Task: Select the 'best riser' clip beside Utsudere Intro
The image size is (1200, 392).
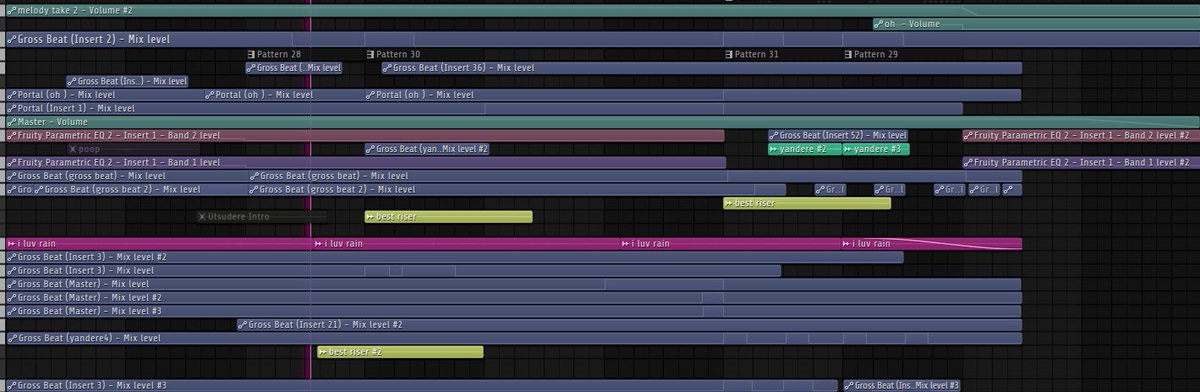Action: point(448,216)
